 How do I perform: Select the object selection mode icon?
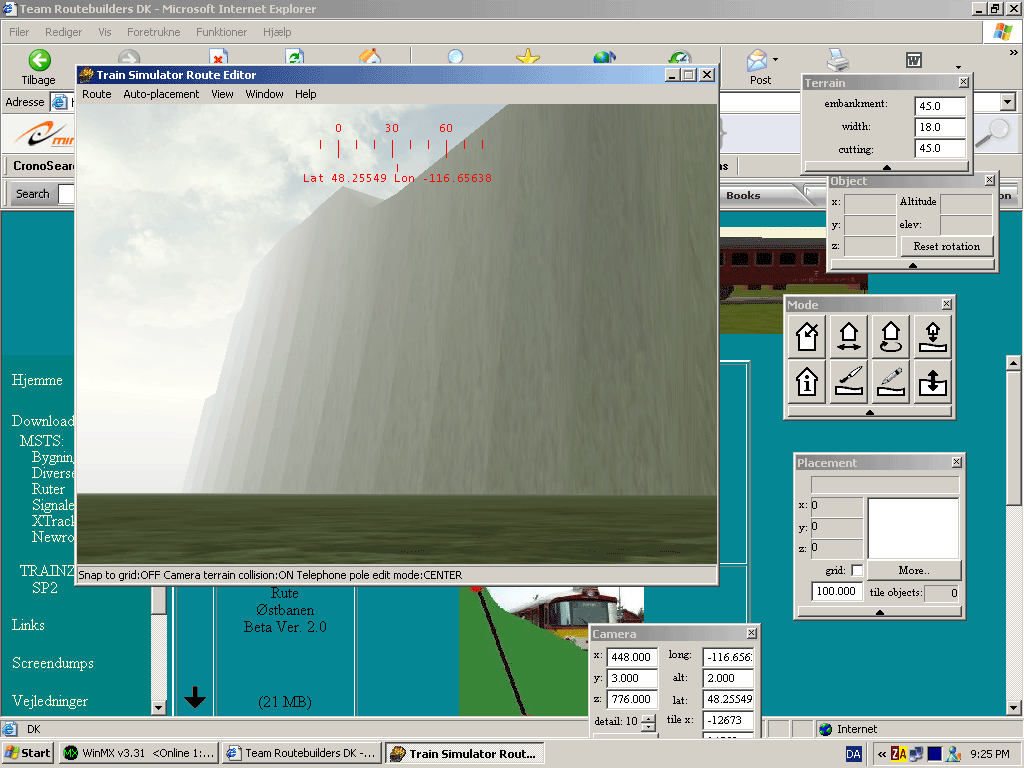[x=807, y=336]
